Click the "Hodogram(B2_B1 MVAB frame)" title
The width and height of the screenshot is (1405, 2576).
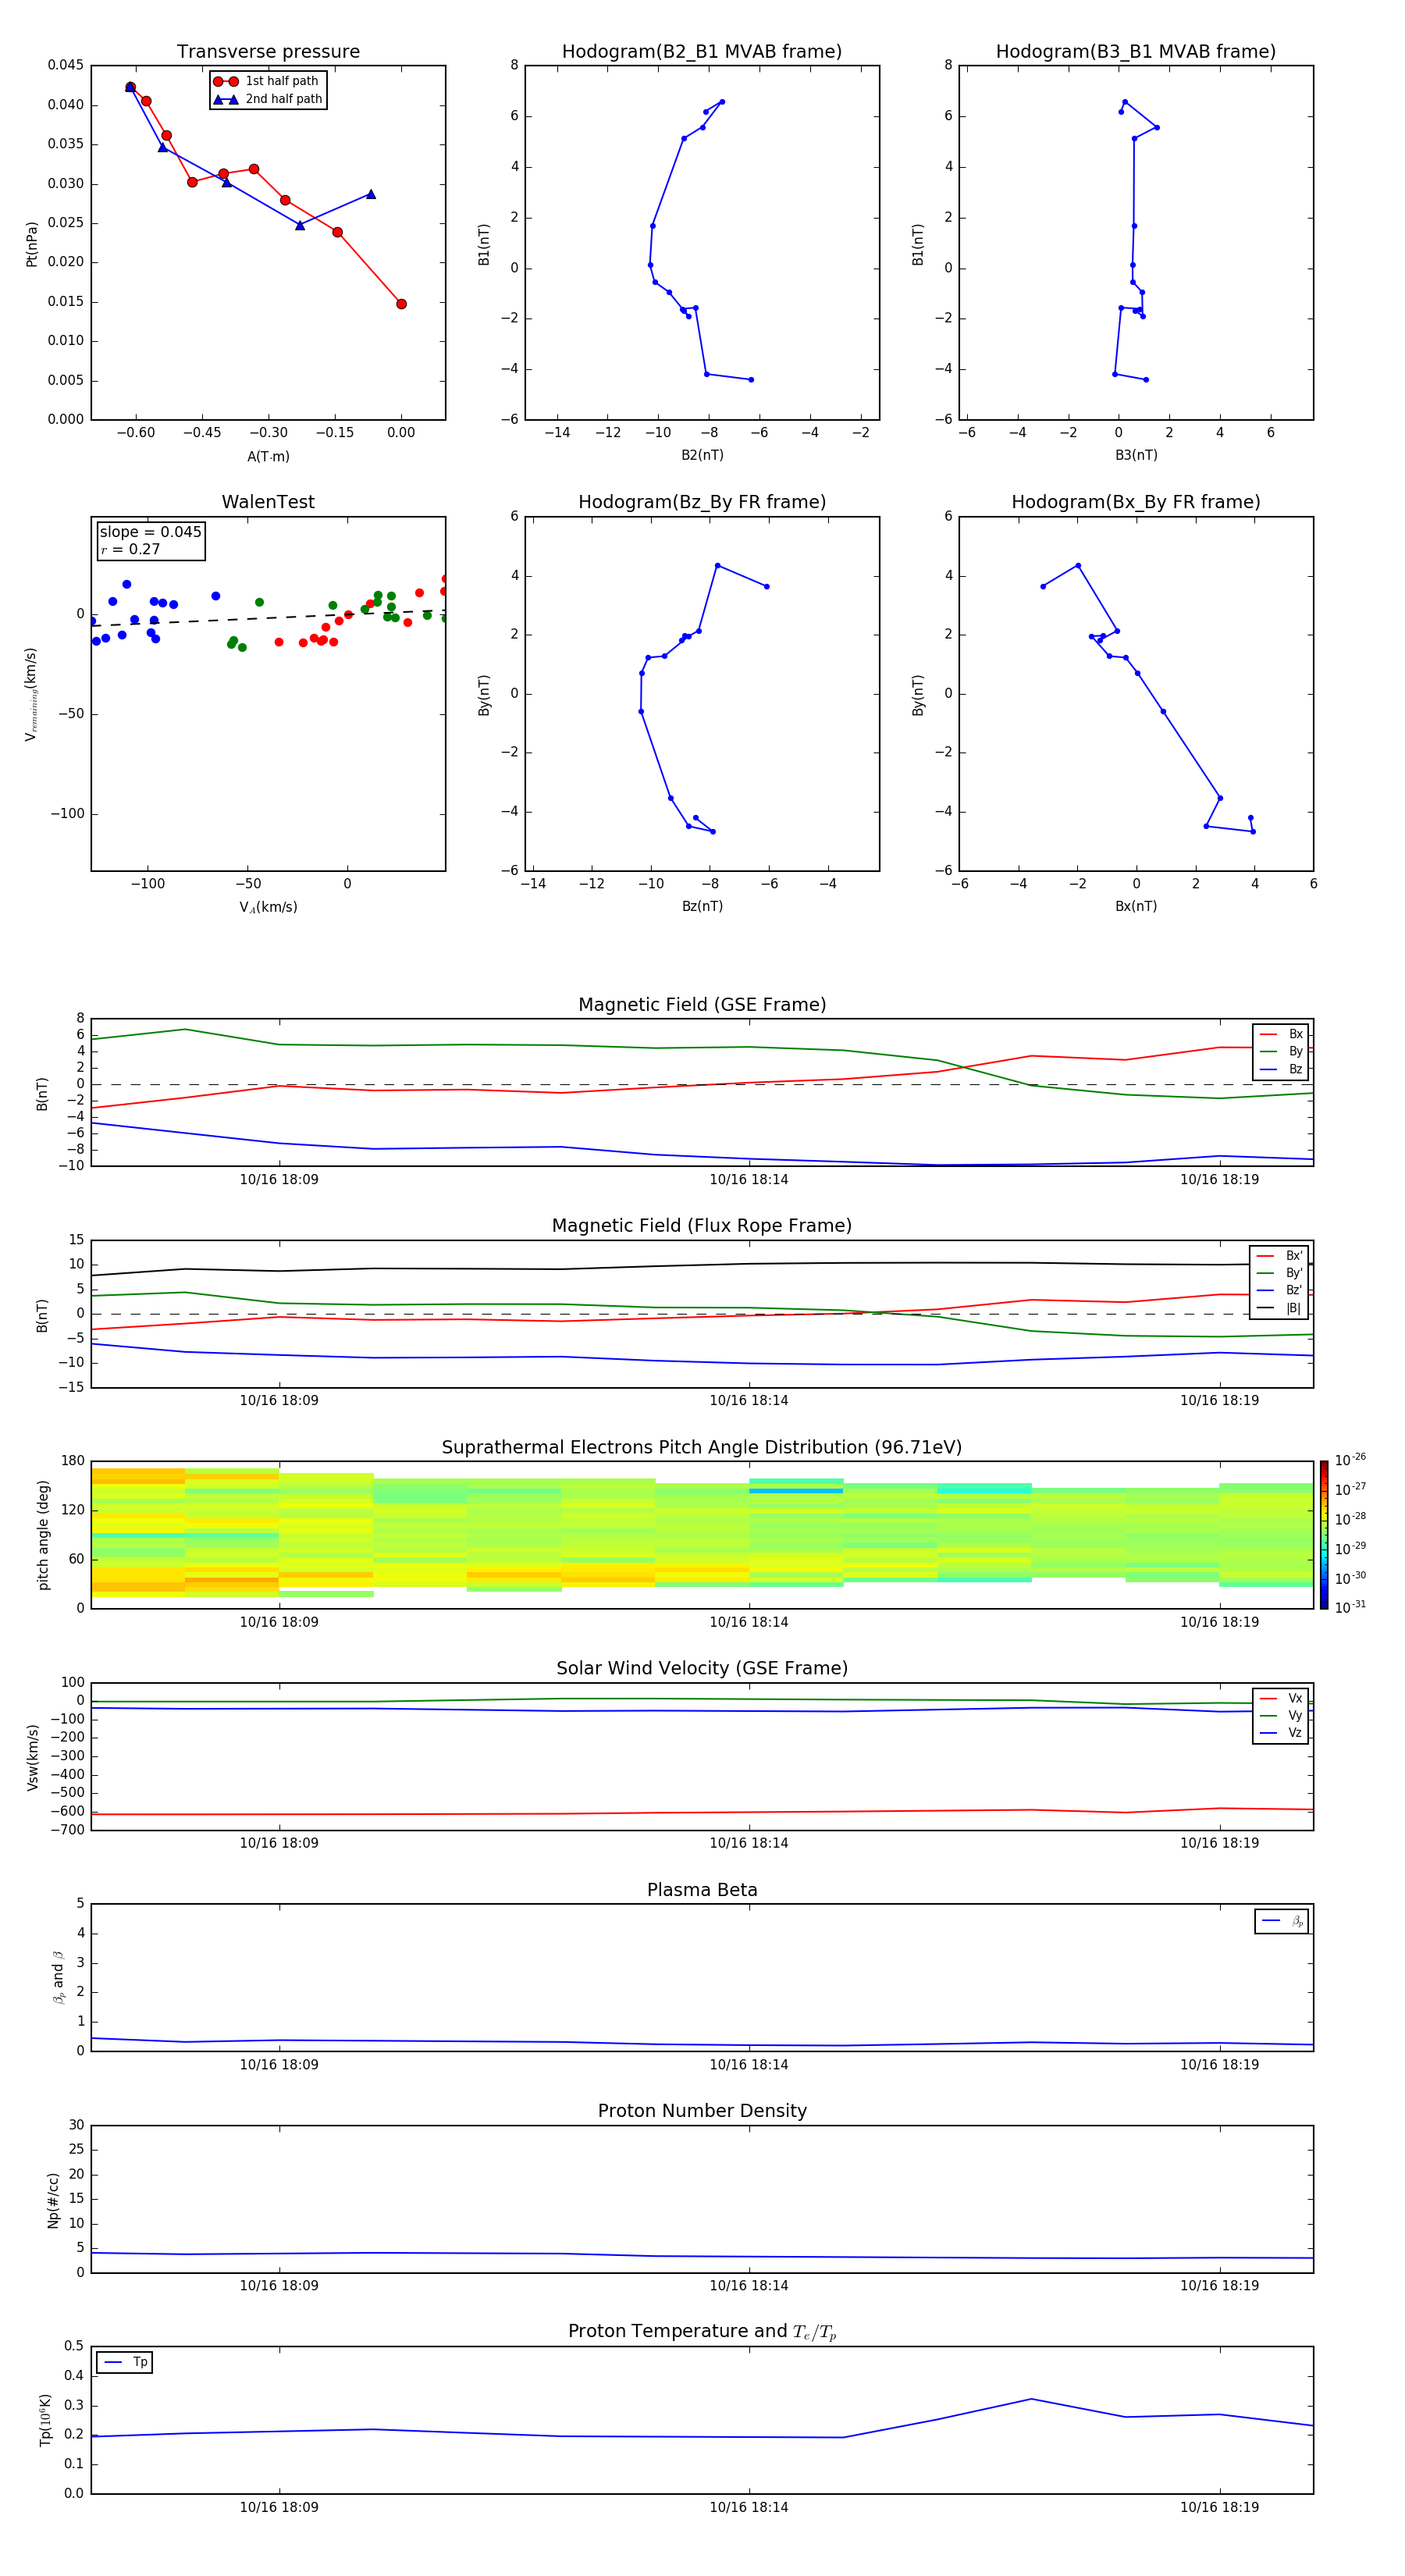702,52
